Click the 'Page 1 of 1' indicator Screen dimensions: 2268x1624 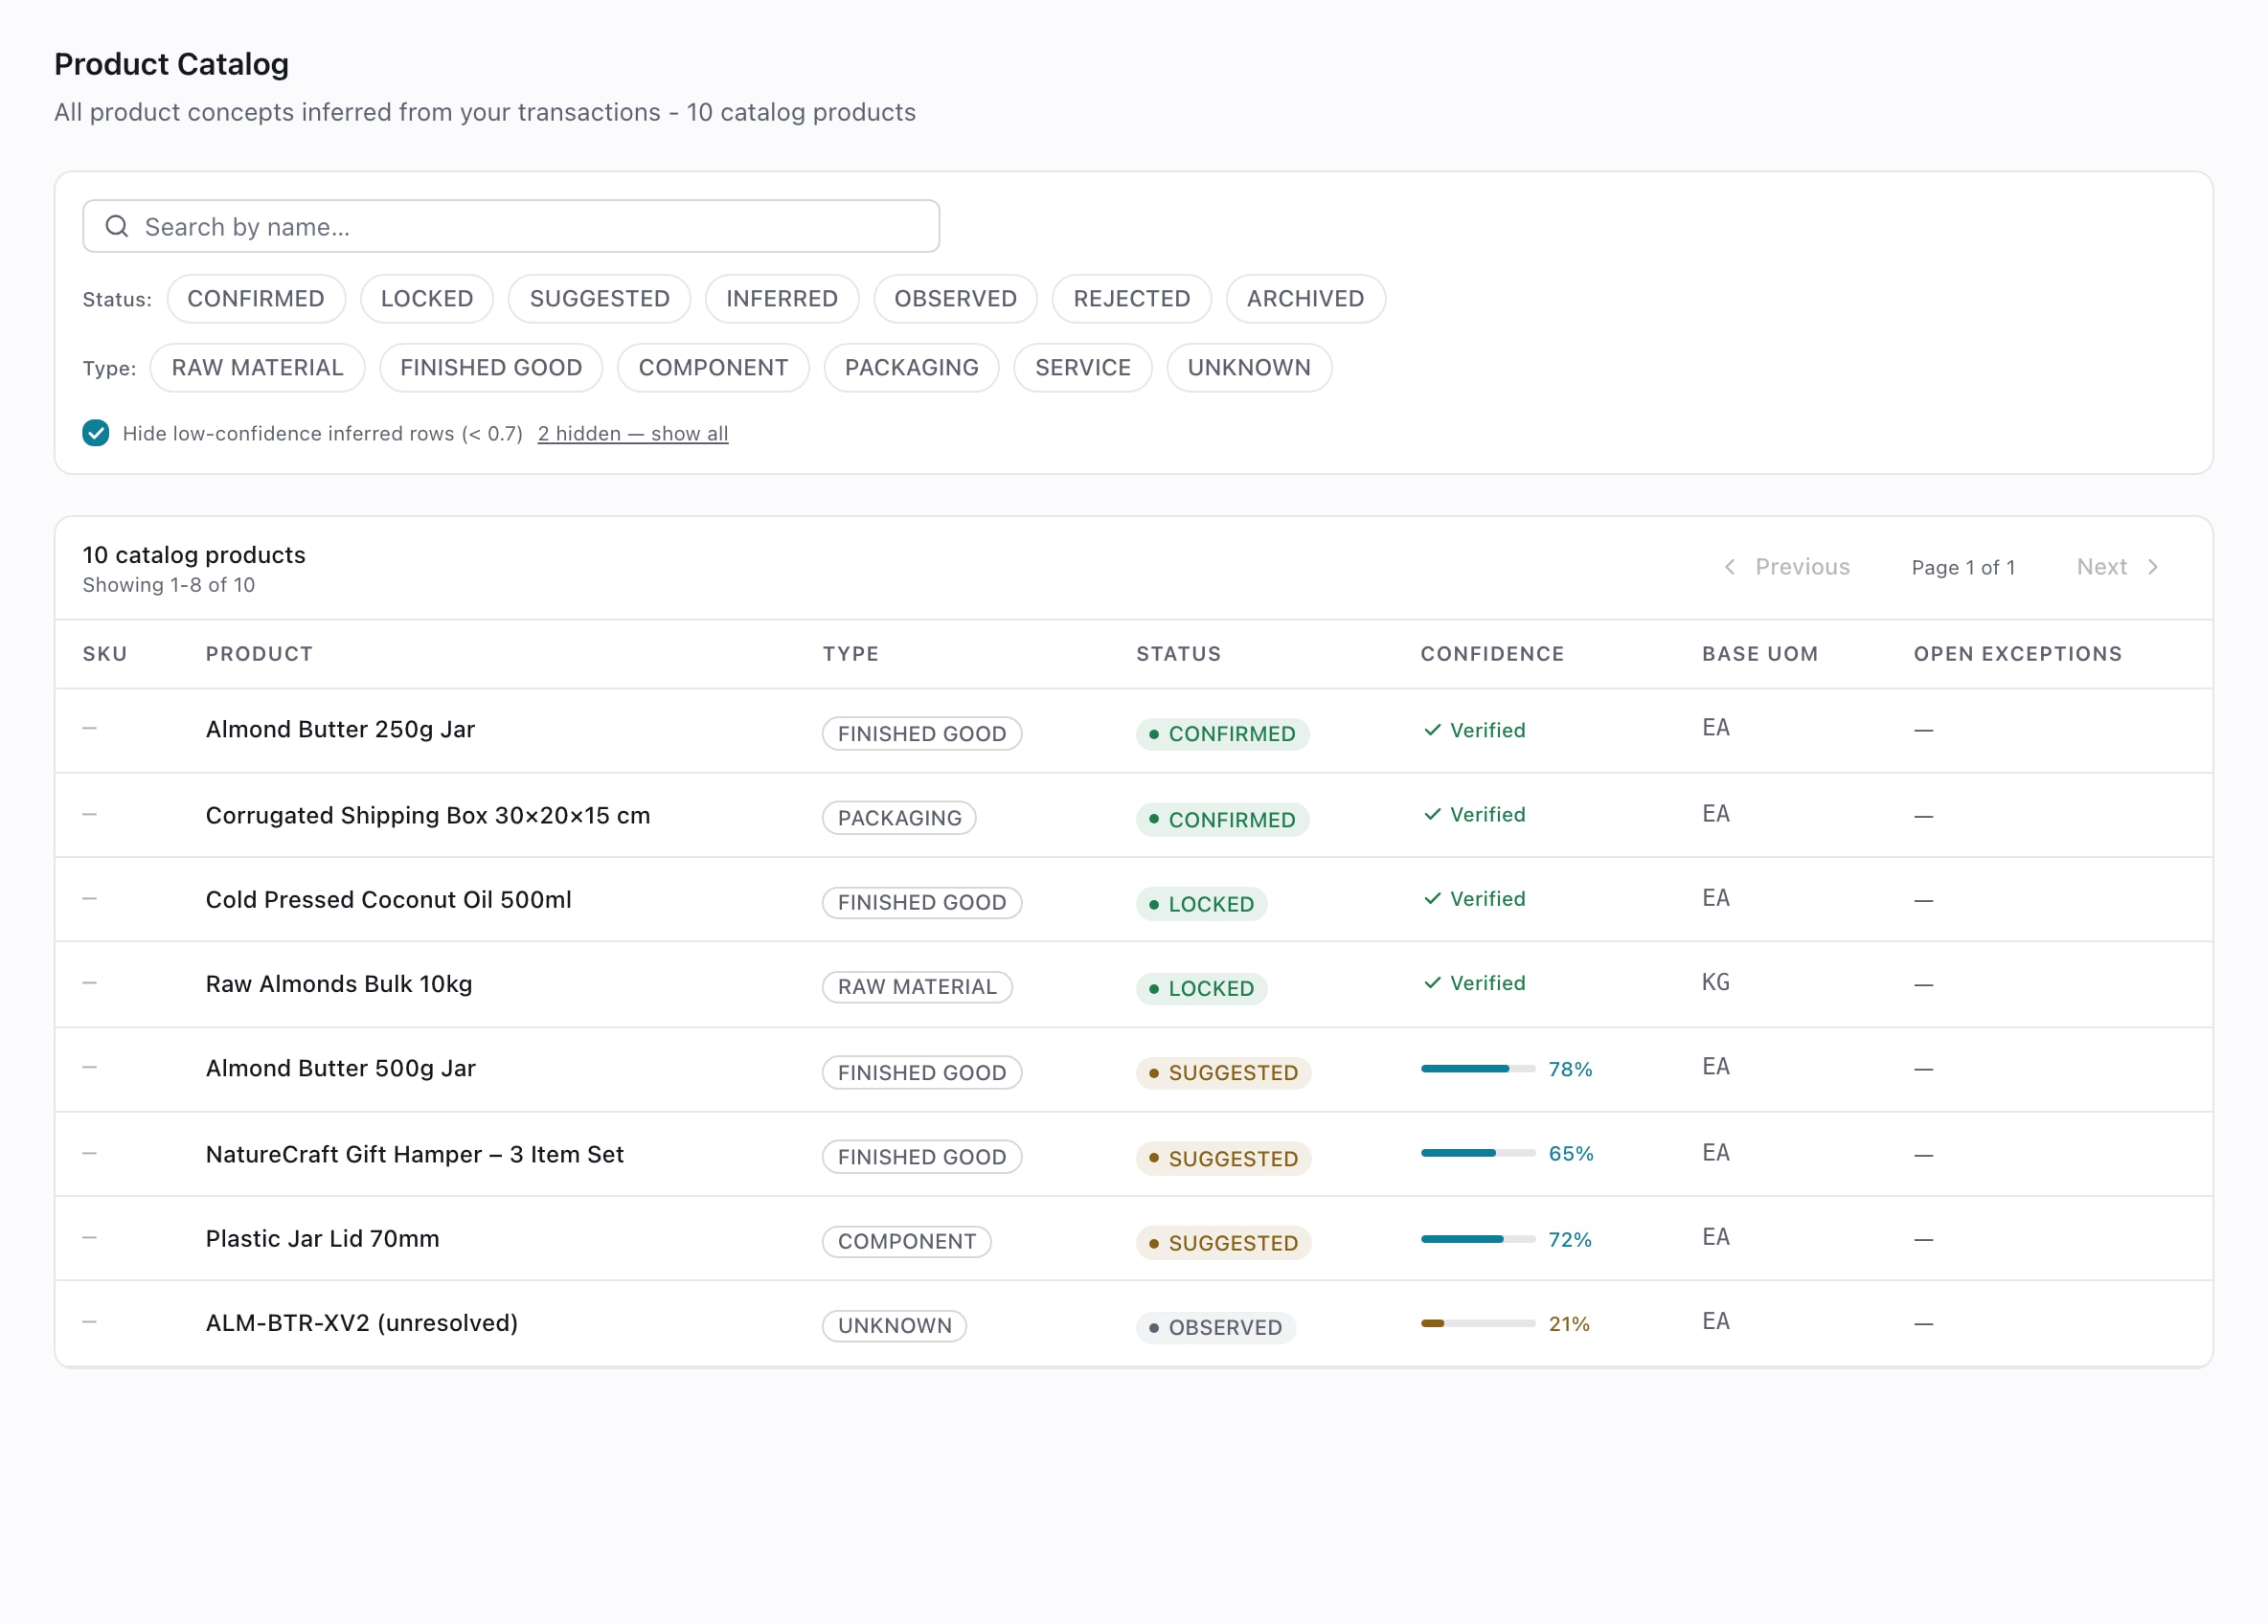(x=1963, y=567)
